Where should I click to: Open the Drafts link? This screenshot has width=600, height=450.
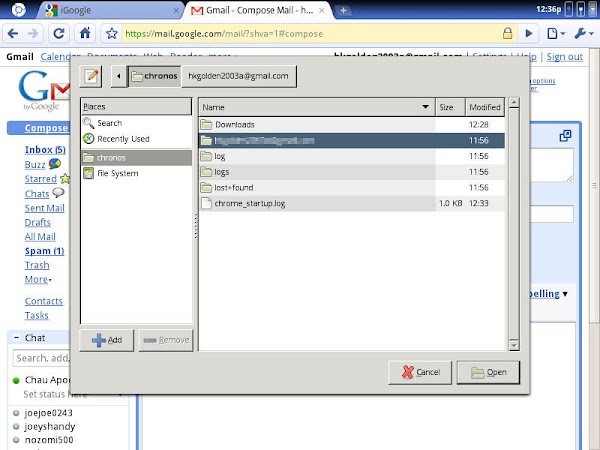[x=38, y=222]
